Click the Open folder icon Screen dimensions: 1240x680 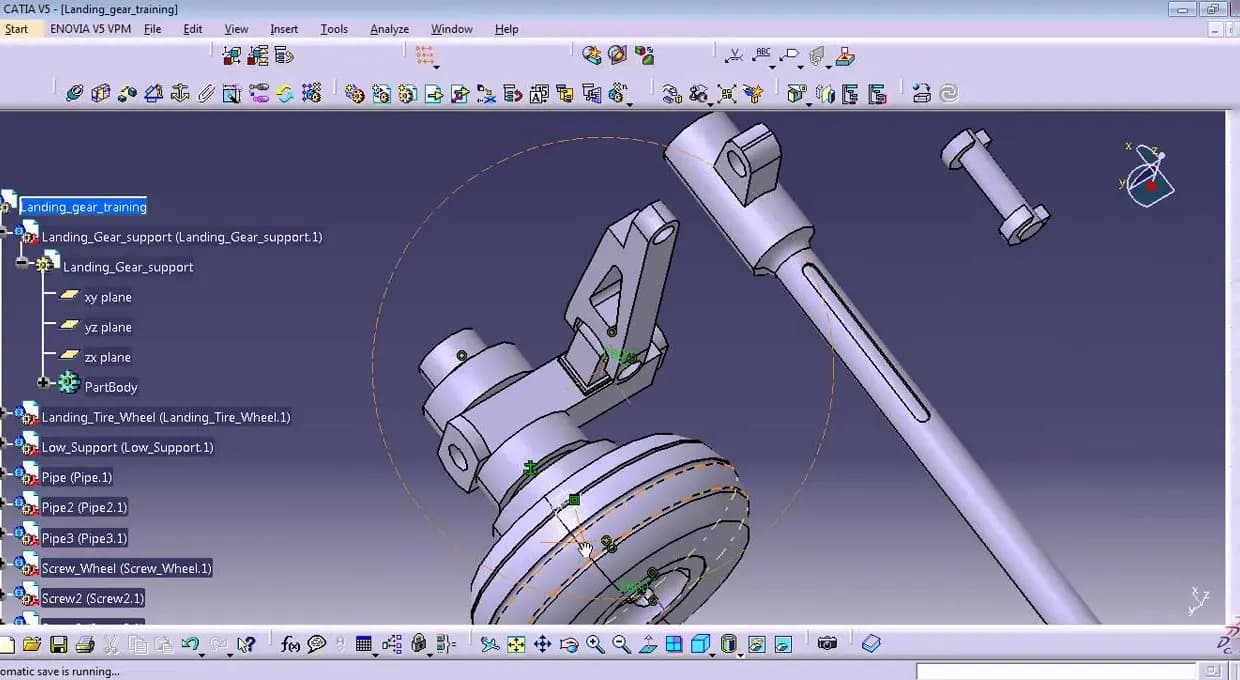pyautogui.click(x=32, y=644)
